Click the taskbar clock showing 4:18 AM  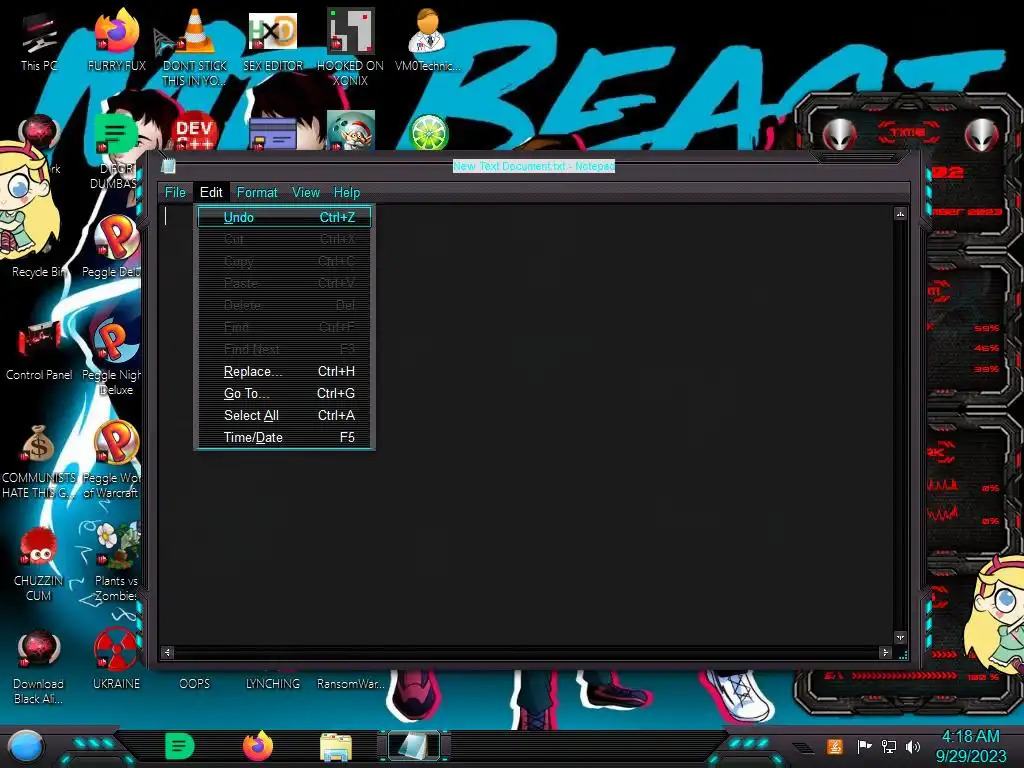[970, 746]
